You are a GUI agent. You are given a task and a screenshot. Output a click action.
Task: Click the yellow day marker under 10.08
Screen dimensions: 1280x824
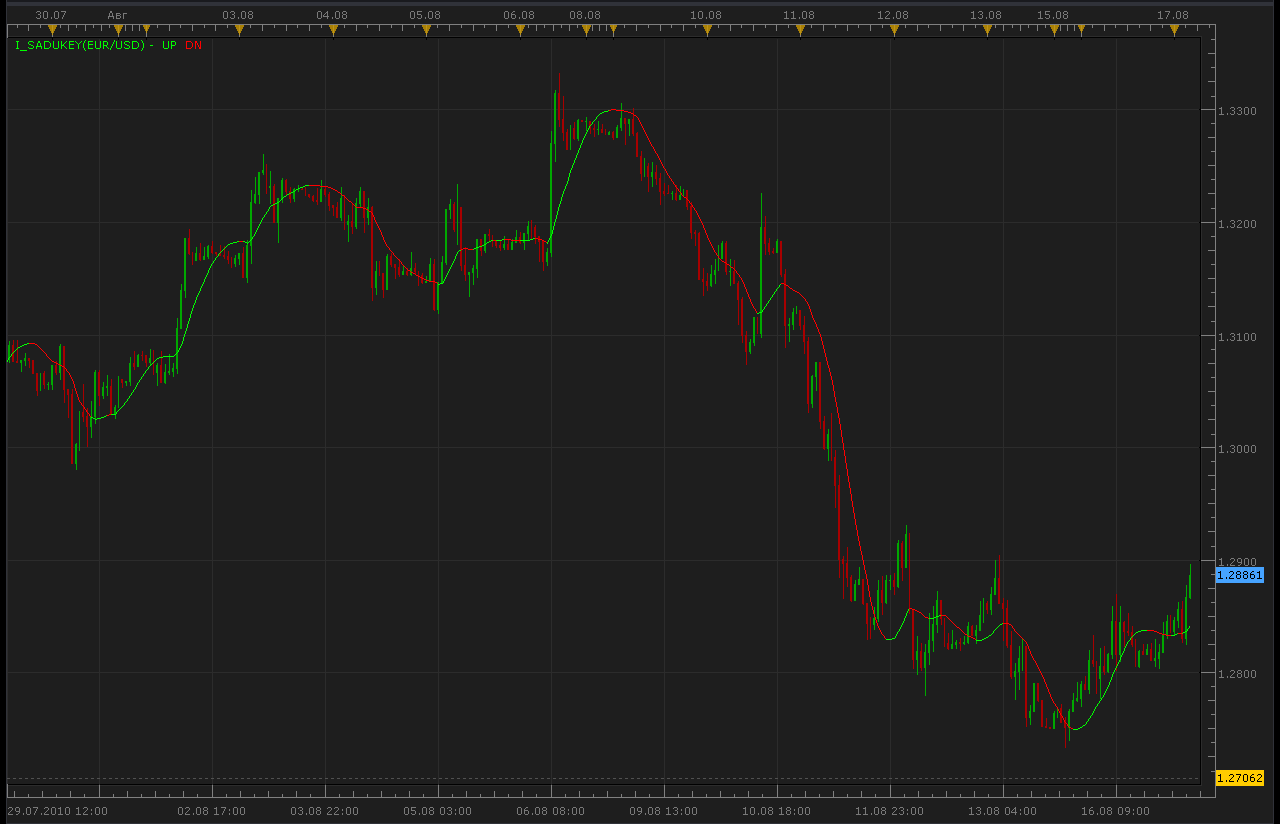[x=707, y=31]
